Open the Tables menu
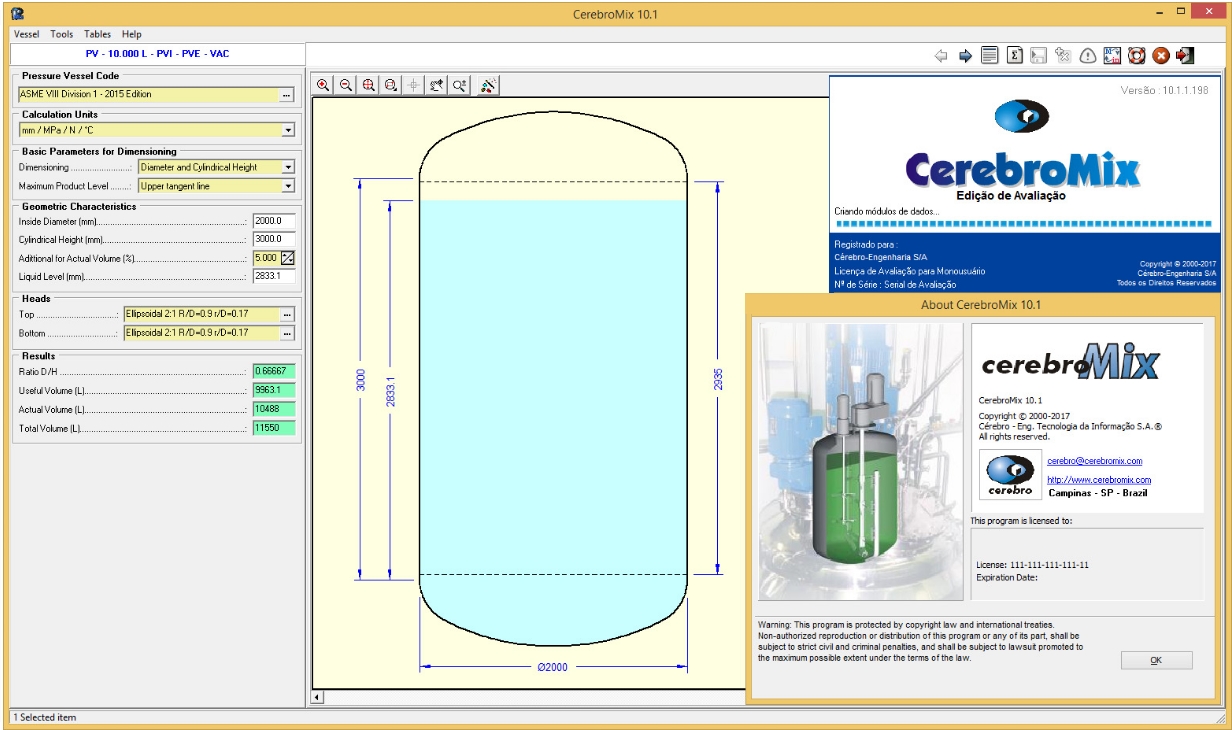Image resolution: width=1232 pixels, height=730 pixels. pos(98,34)
